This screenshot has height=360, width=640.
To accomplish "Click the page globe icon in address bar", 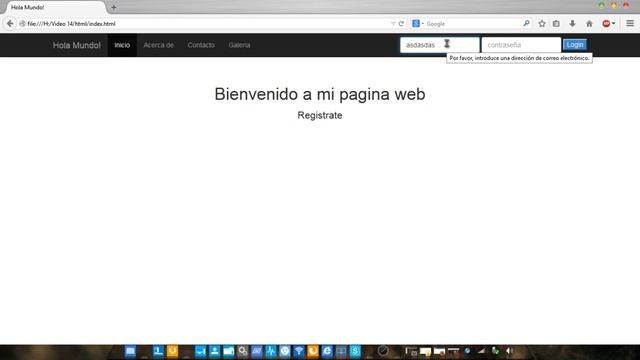I will pos(22,24).
